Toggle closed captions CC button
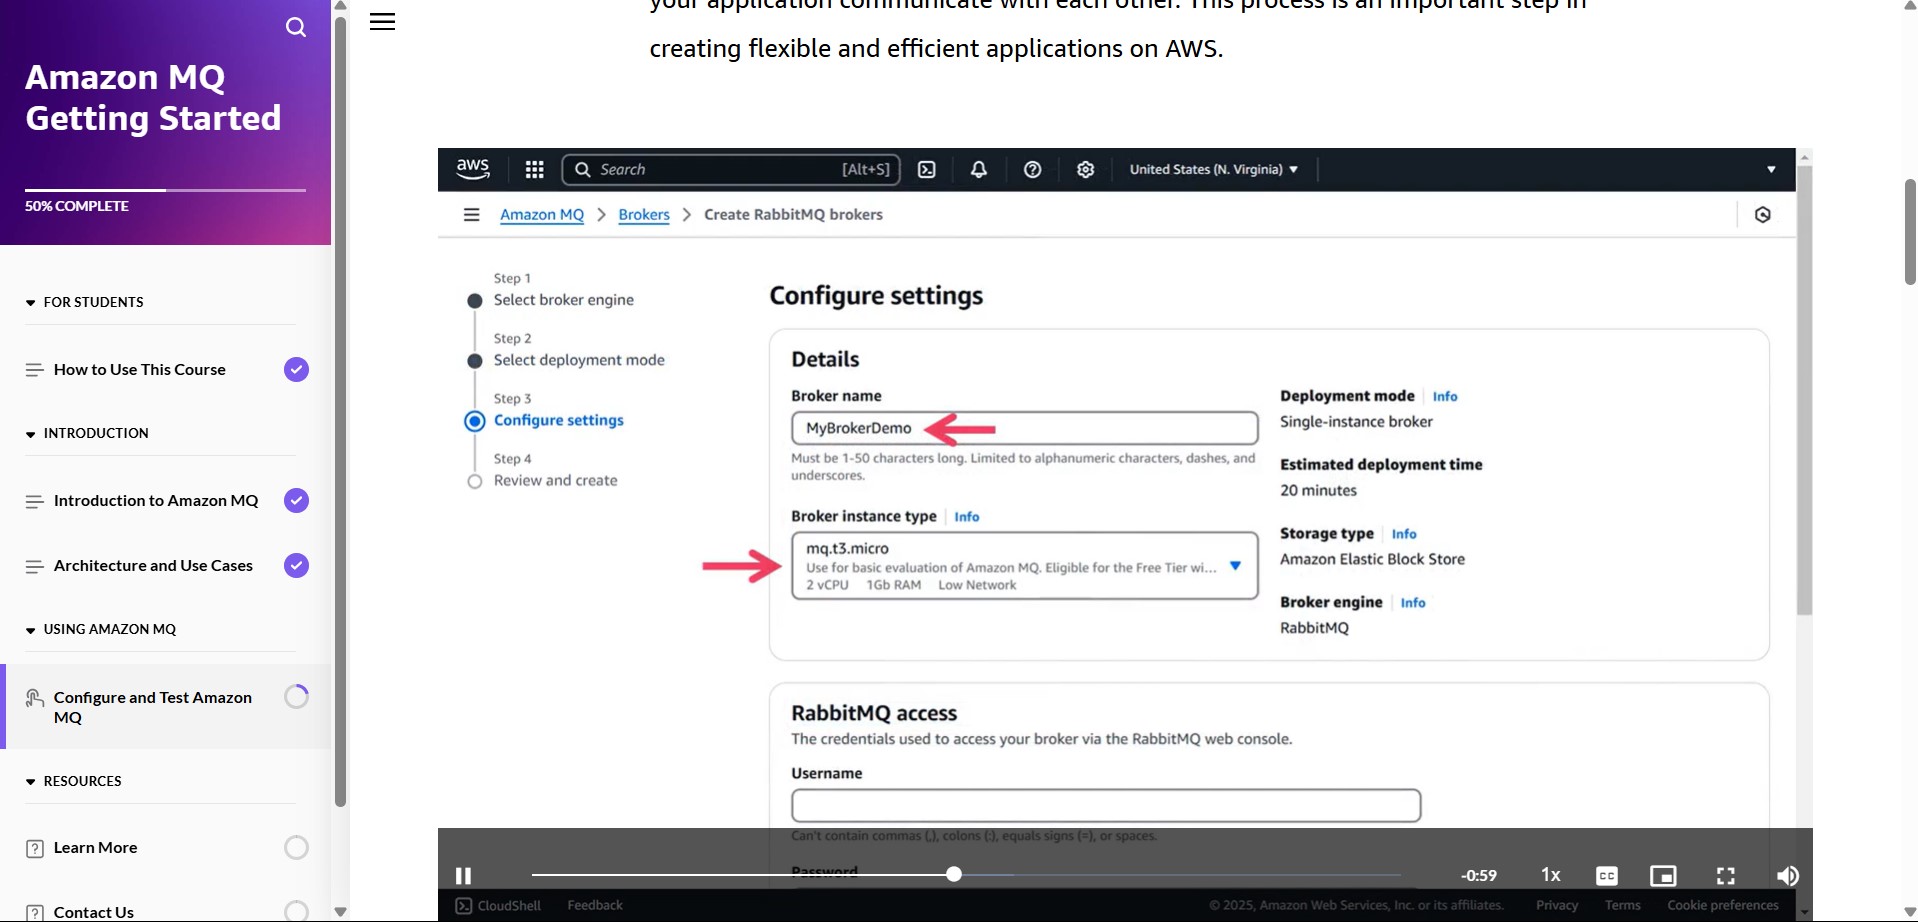 (x=1607, y=876)
